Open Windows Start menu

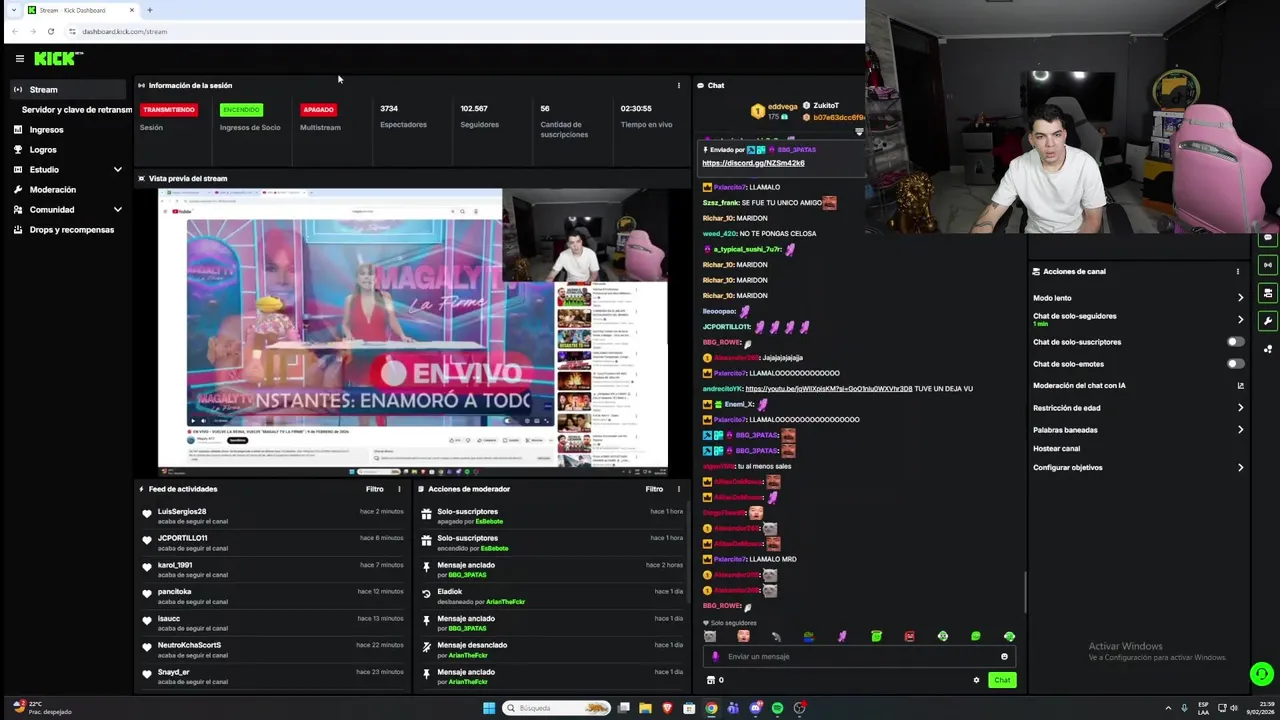tap(489, 708)
